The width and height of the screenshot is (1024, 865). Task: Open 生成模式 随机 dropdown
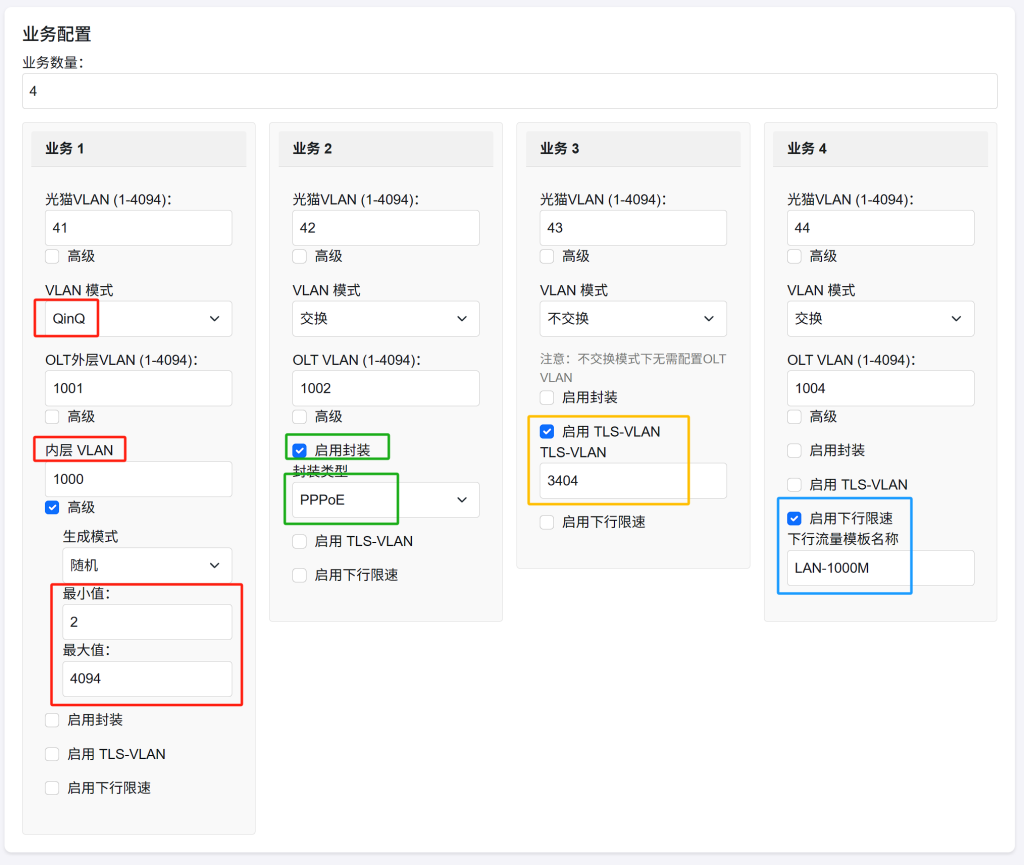pos(147,565)
